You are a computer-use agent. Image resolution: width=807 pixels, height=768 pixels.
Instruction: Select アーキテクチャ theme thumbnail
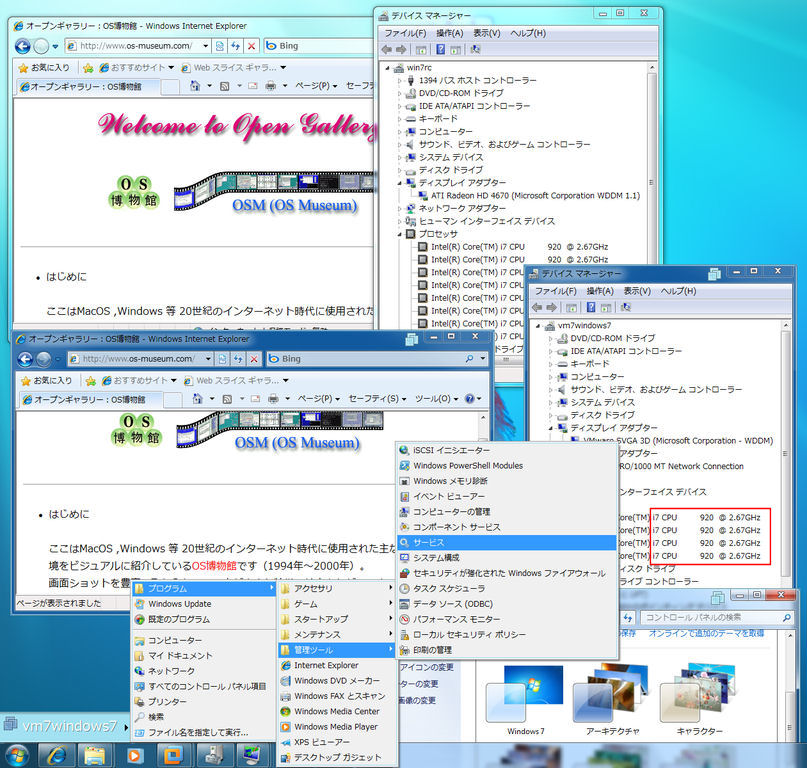tap(612, 701)
